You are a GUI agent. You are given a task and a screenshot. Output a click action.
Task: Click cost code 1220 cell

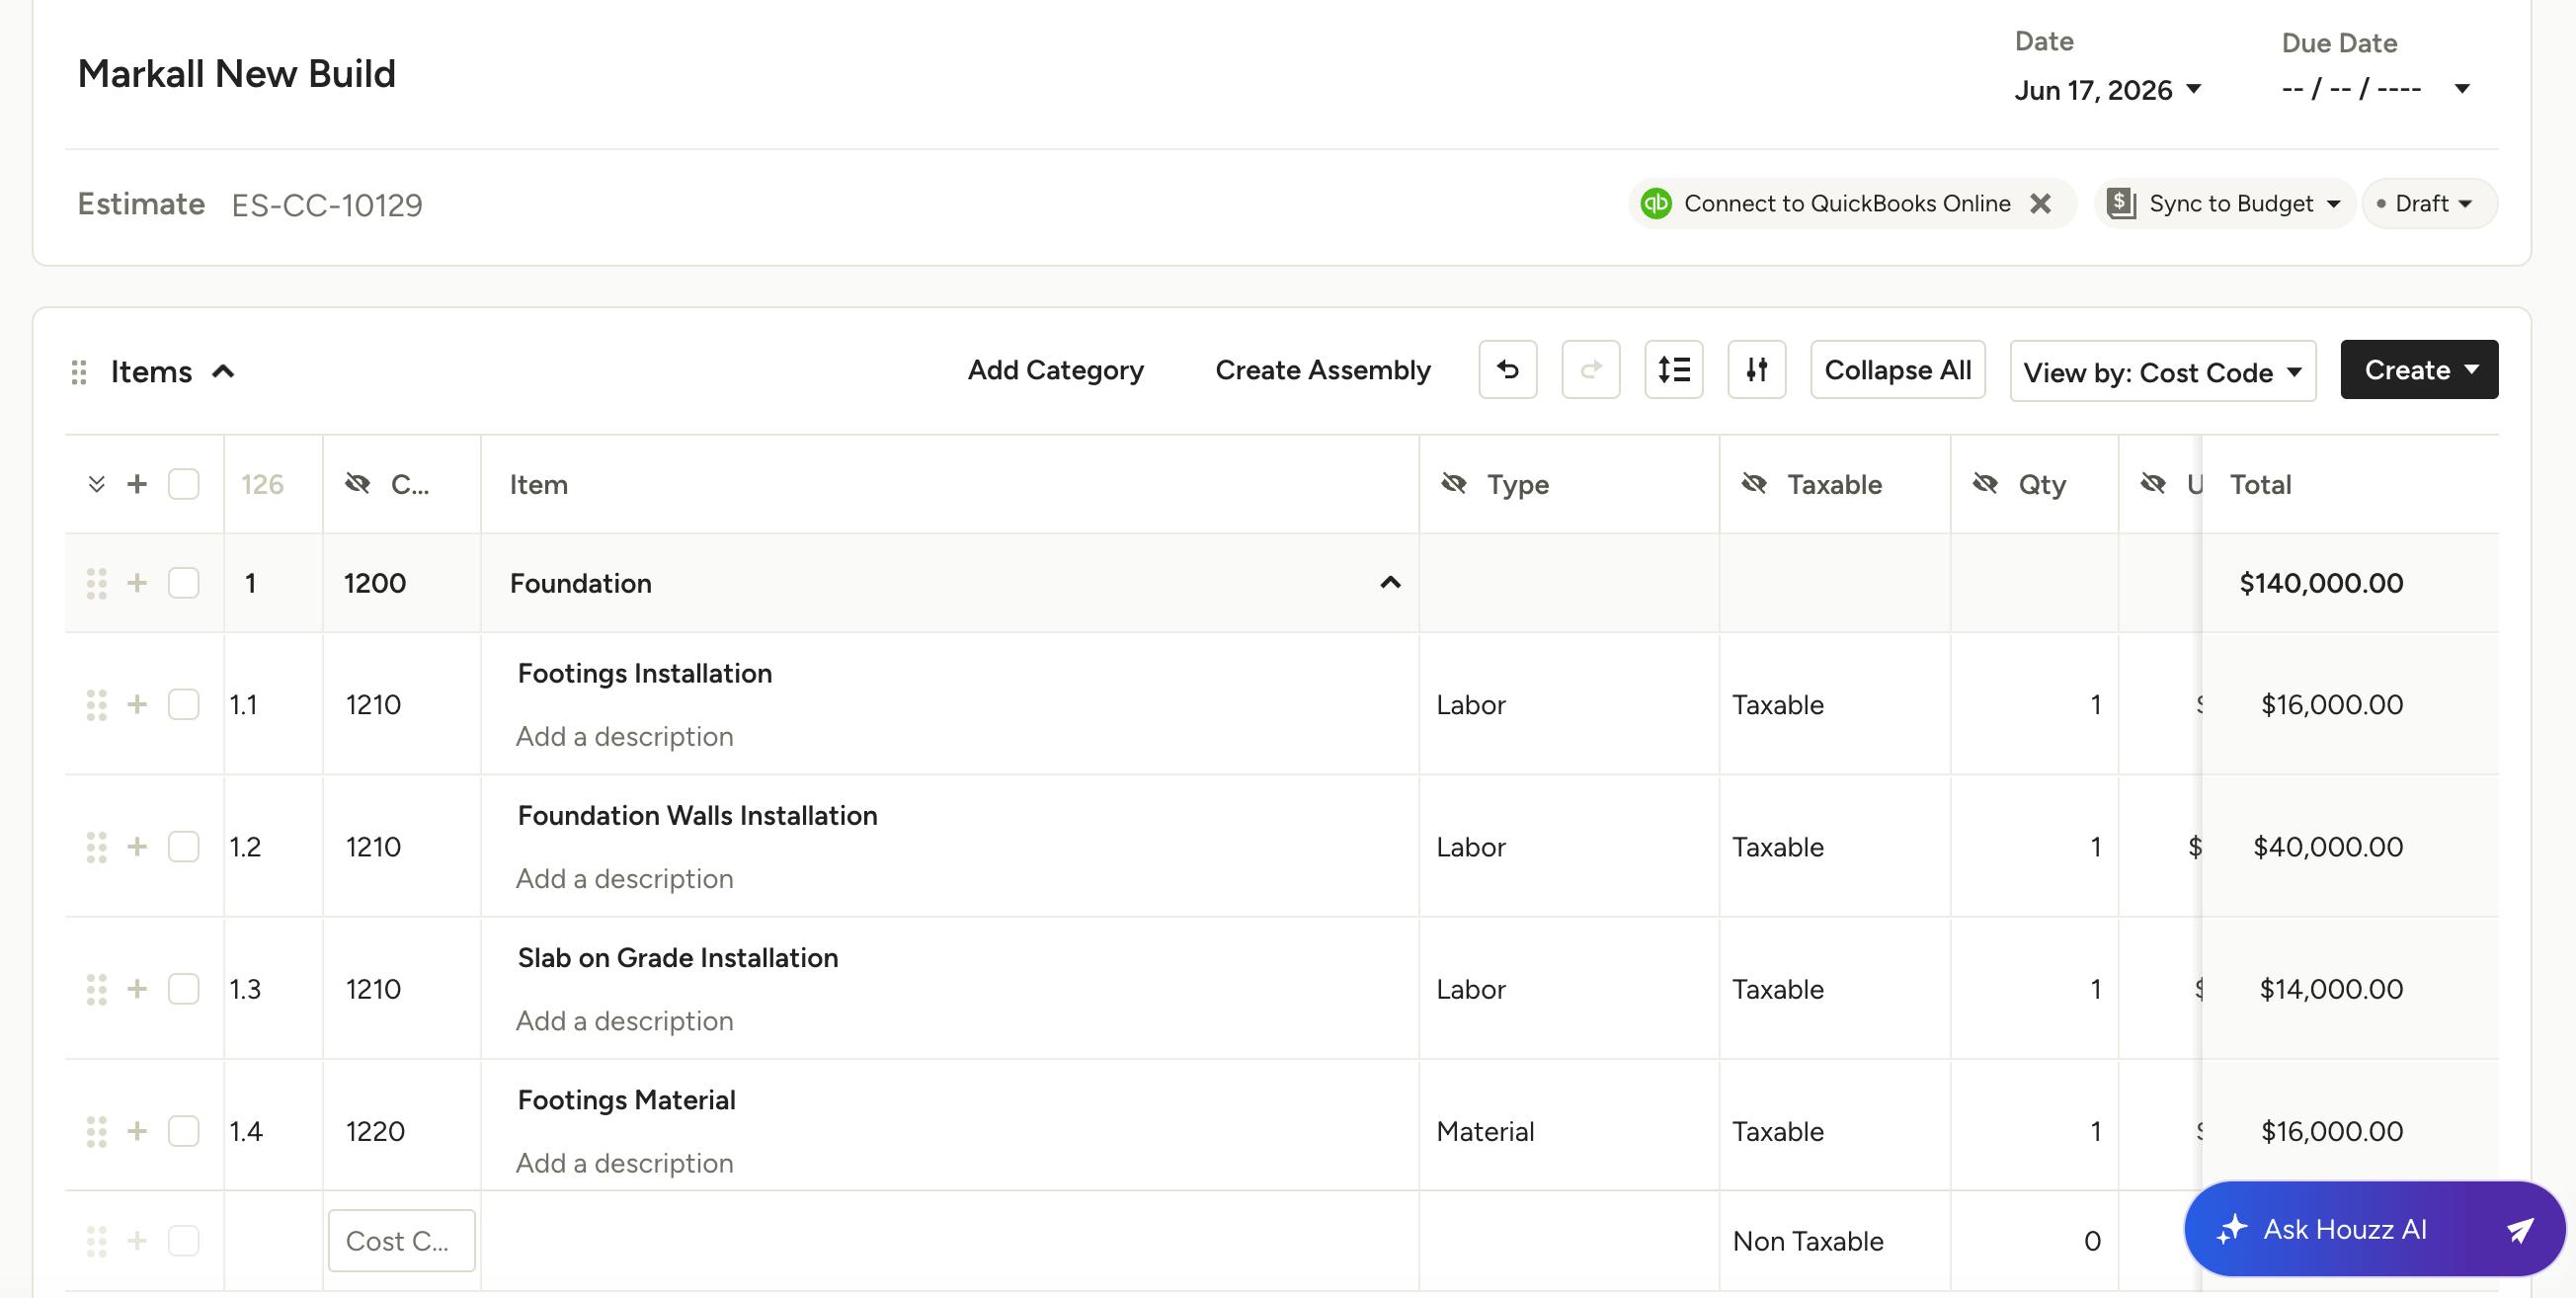tap(375, 1131)
